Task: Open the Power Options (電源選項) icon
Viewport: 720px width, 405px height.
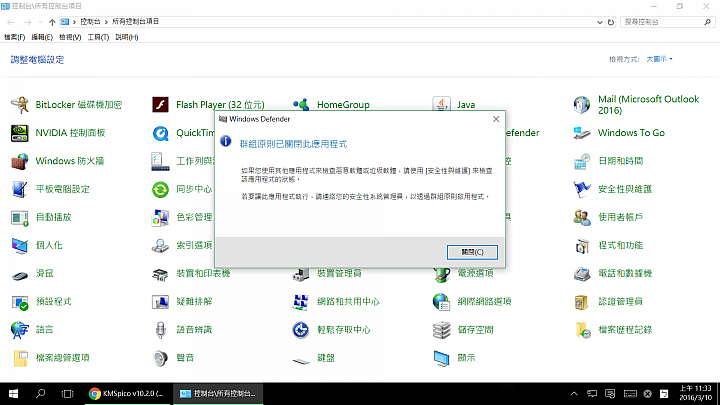Action: [441, 275]
